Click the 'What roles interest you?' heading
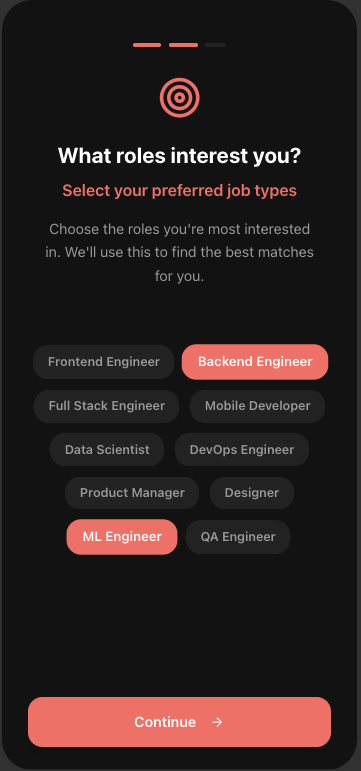This screenshot has height=771, width=361. click(x=180, y=156)
